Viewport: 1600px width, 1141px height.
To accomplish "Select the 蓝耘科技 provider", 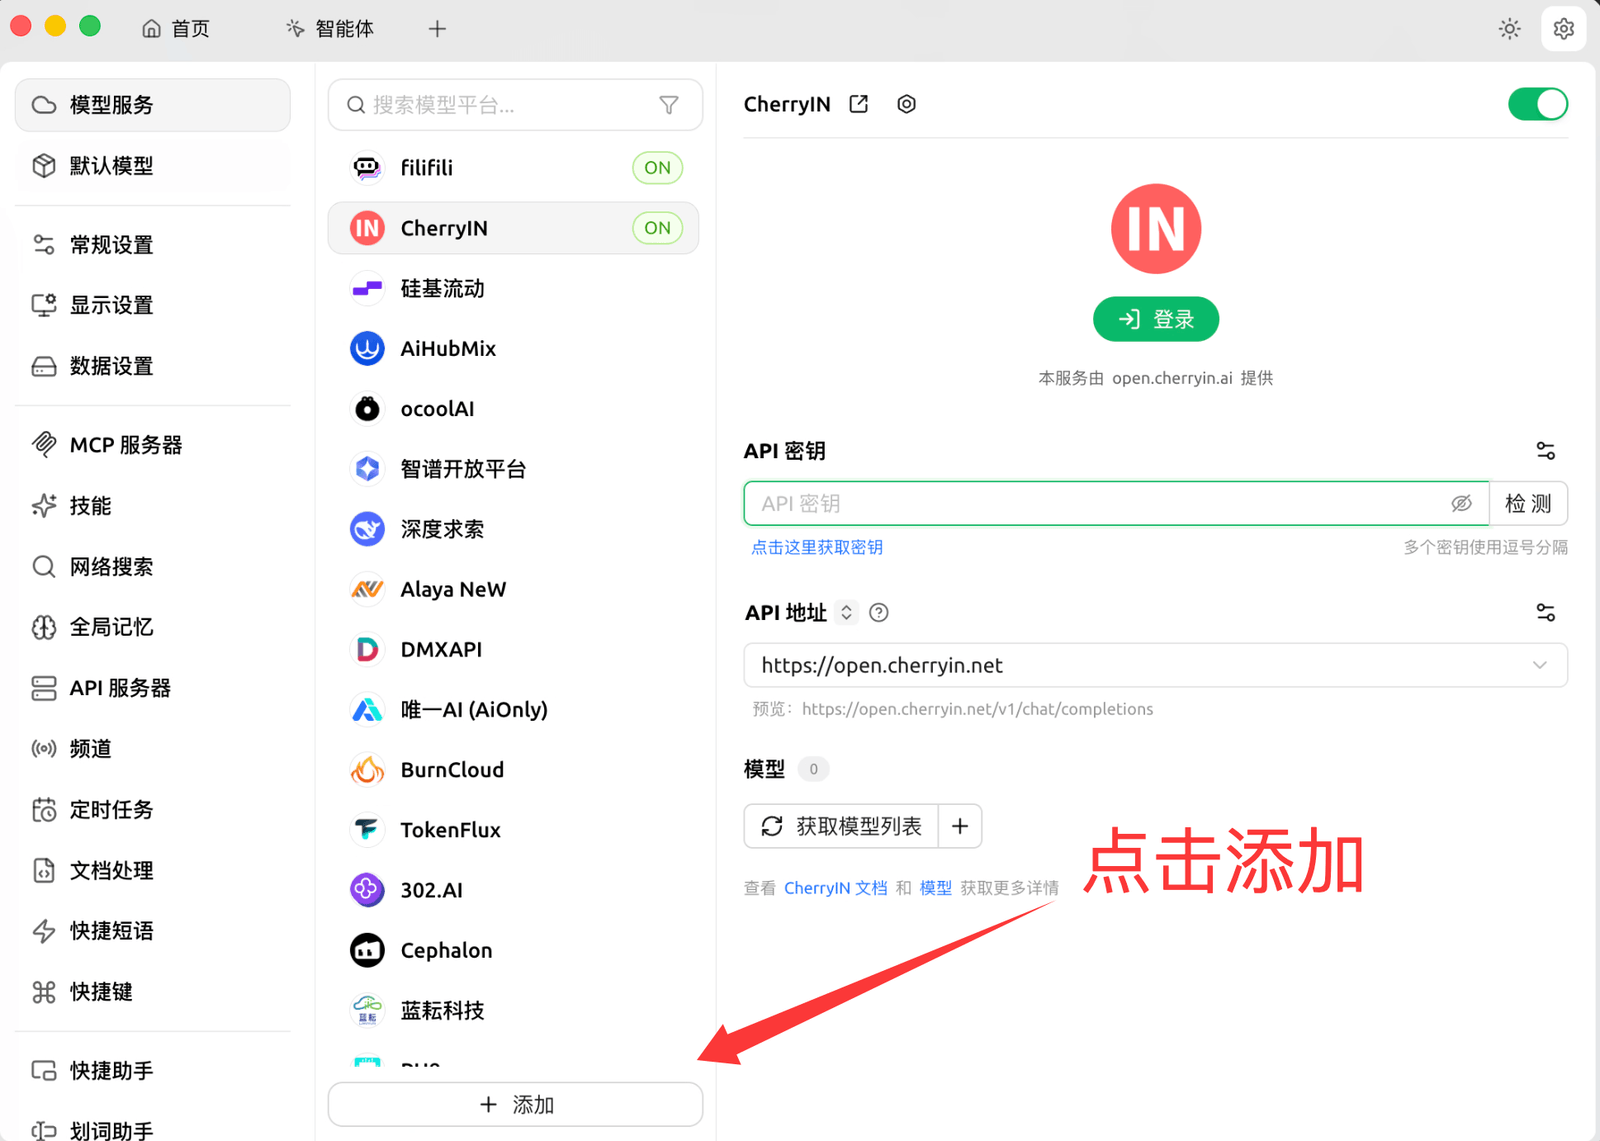I will 513,1011.
